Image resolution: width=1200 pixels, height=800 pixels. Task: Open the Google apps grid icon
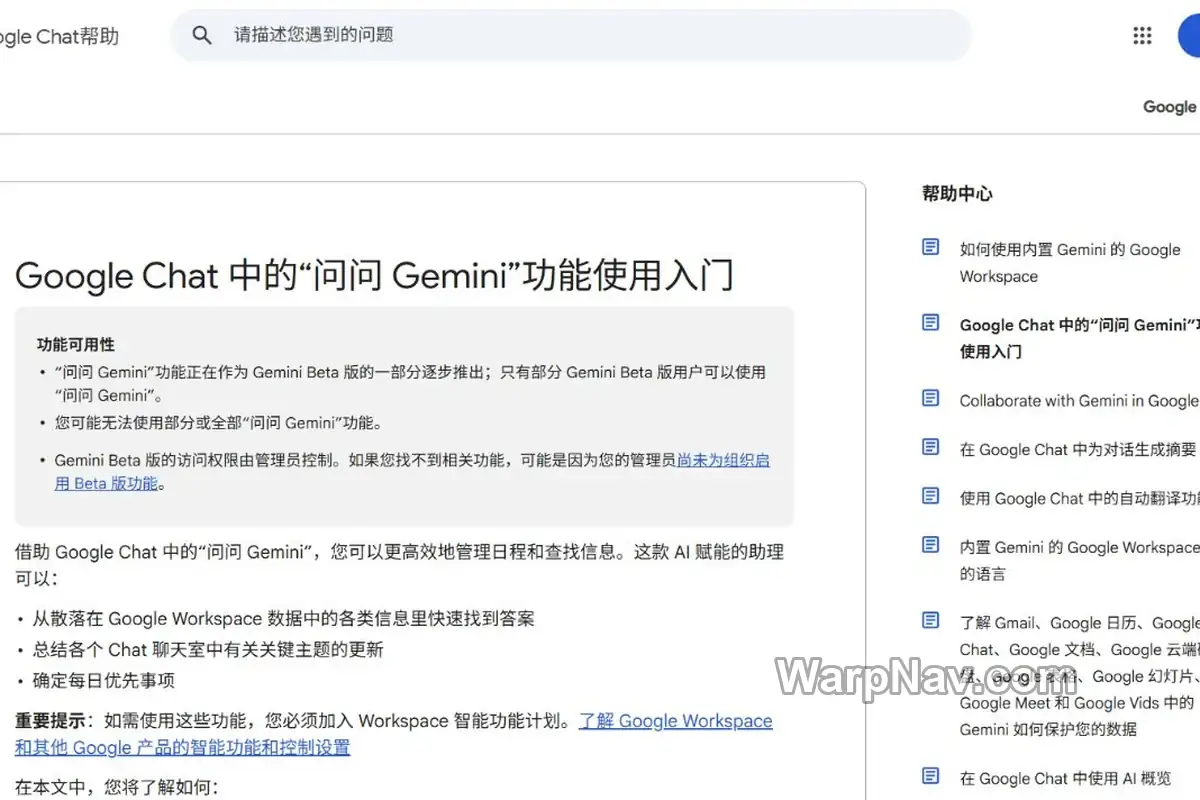coord(1142,36)
